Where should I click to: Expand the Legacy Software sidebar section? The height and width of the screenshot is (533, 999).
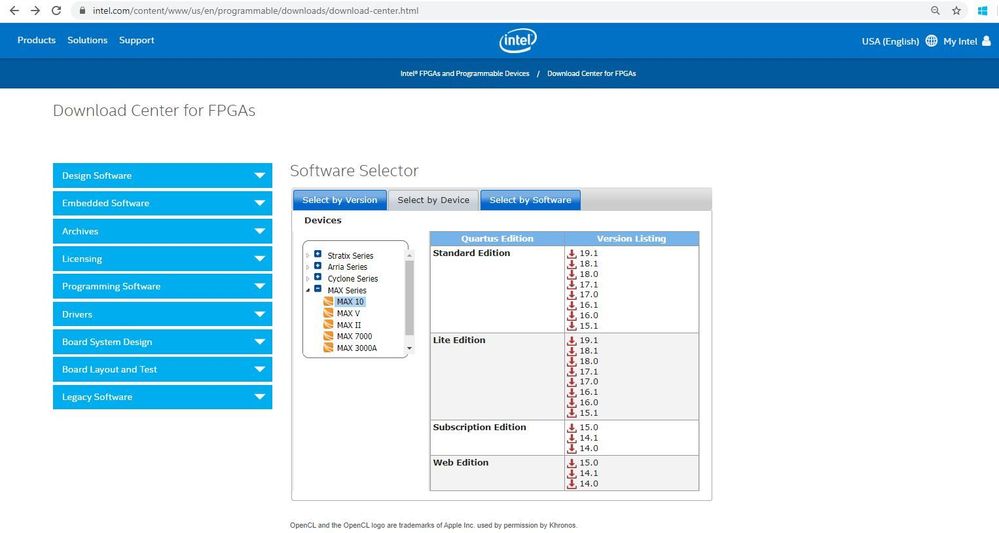coord(162,397)
